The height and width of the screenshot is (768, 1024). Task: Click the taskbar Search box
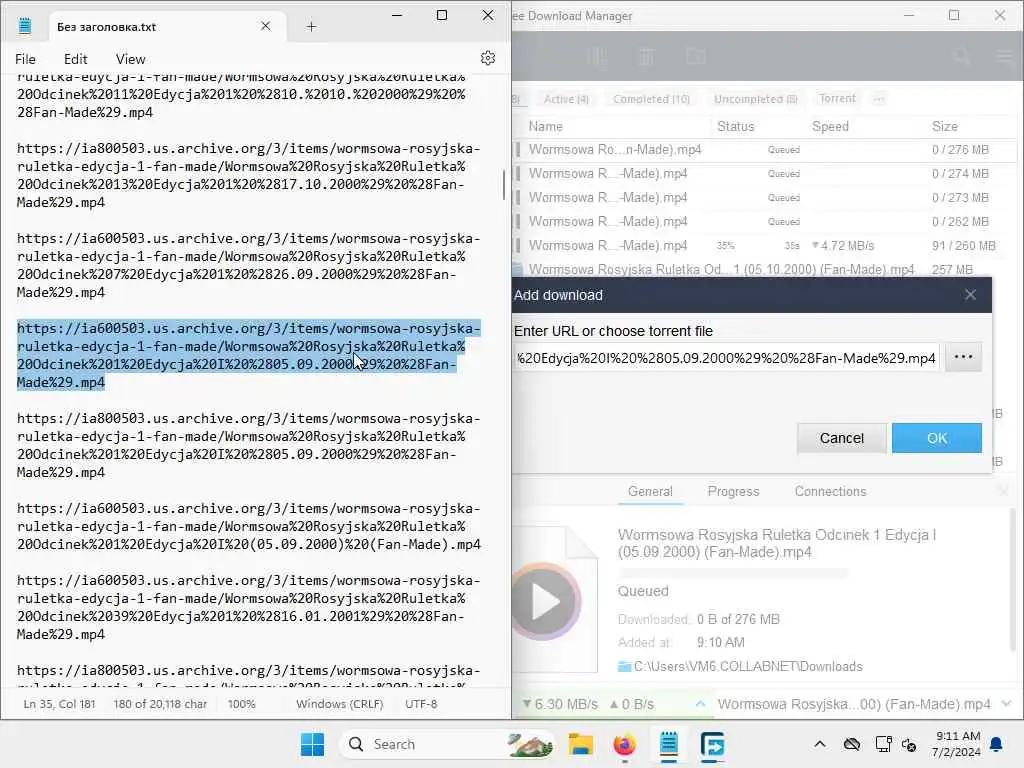point(447,744)
